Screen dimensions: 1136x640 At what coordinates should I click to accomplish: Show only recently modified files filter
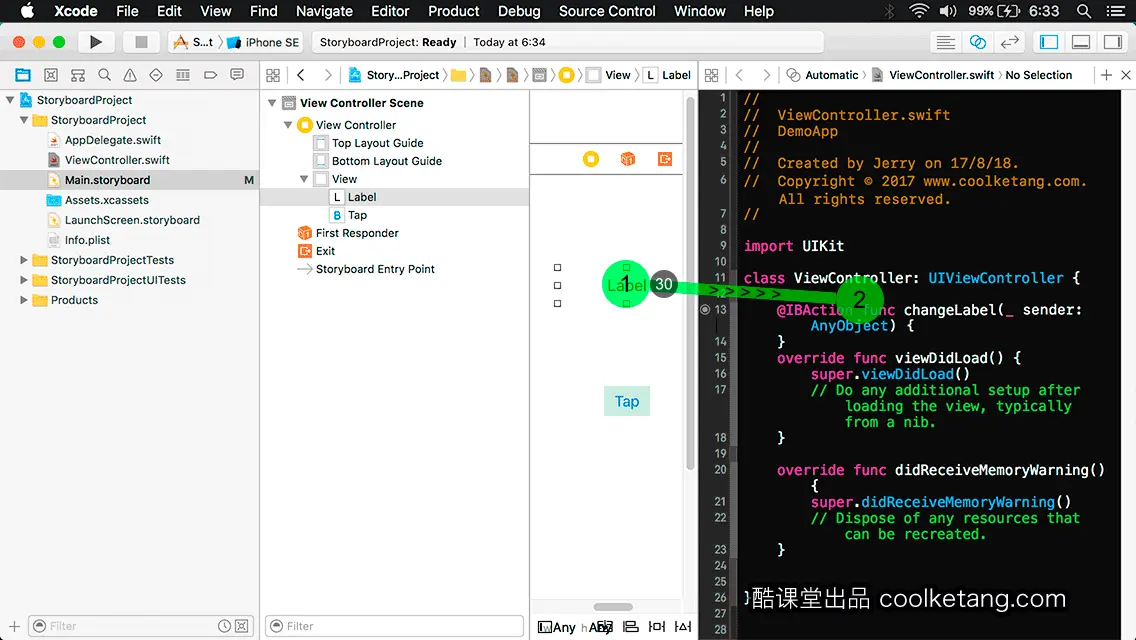(x=225, y=626)
